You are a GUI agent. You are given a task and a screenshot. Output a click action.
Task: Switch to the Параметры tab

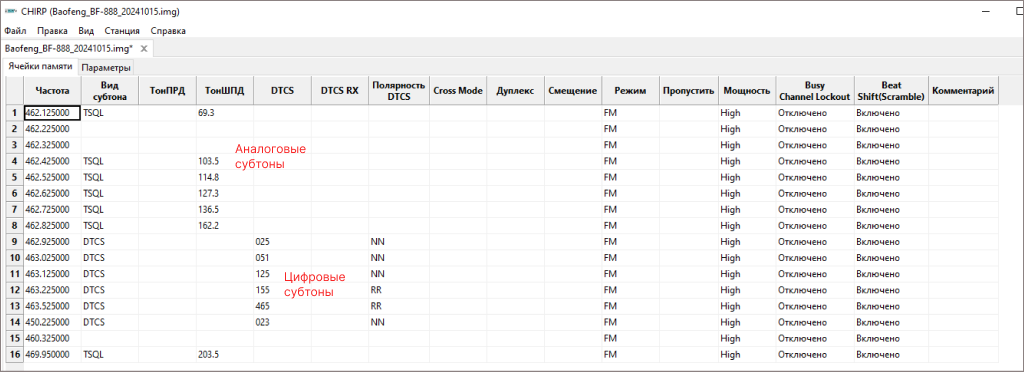tap(106, 68)
